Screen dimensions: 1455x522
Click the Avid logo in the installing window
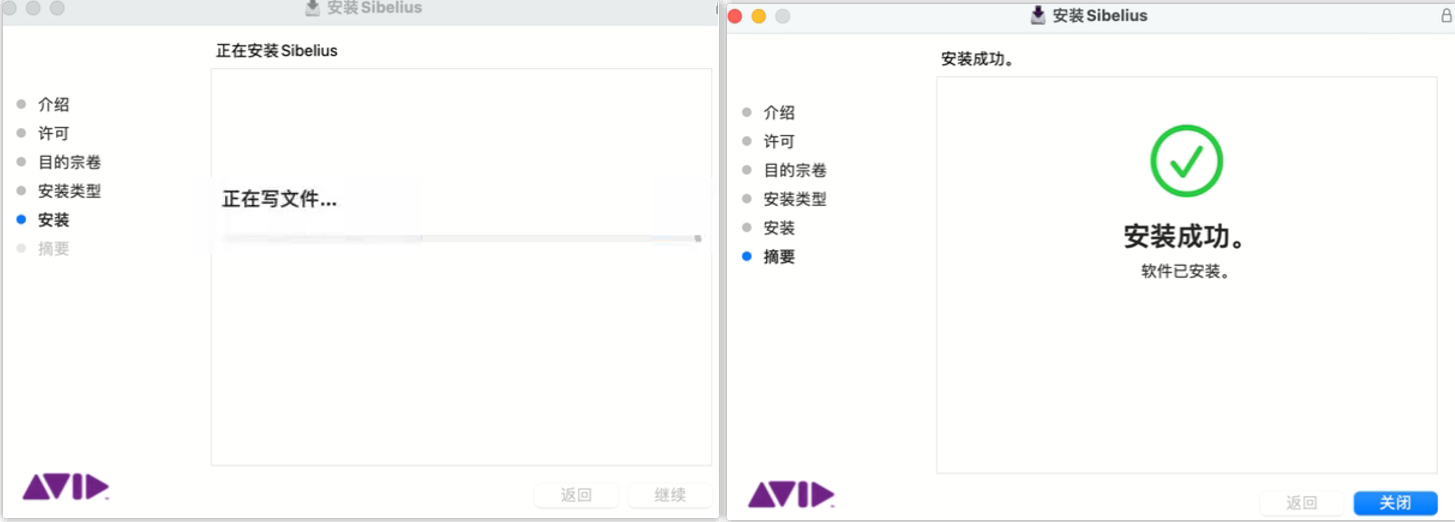click(x=66, y=487)
